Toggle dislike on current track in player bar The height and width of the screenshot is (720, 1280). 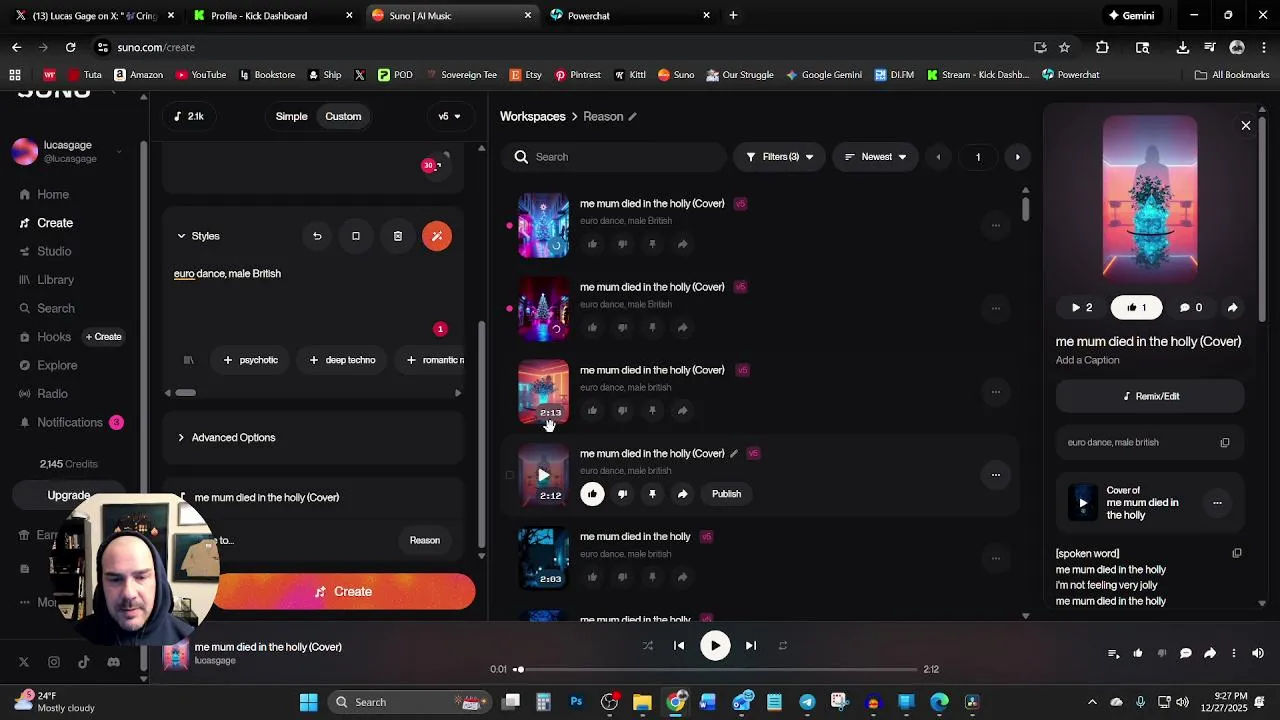pyautogui.click(x=1162, y=654)
